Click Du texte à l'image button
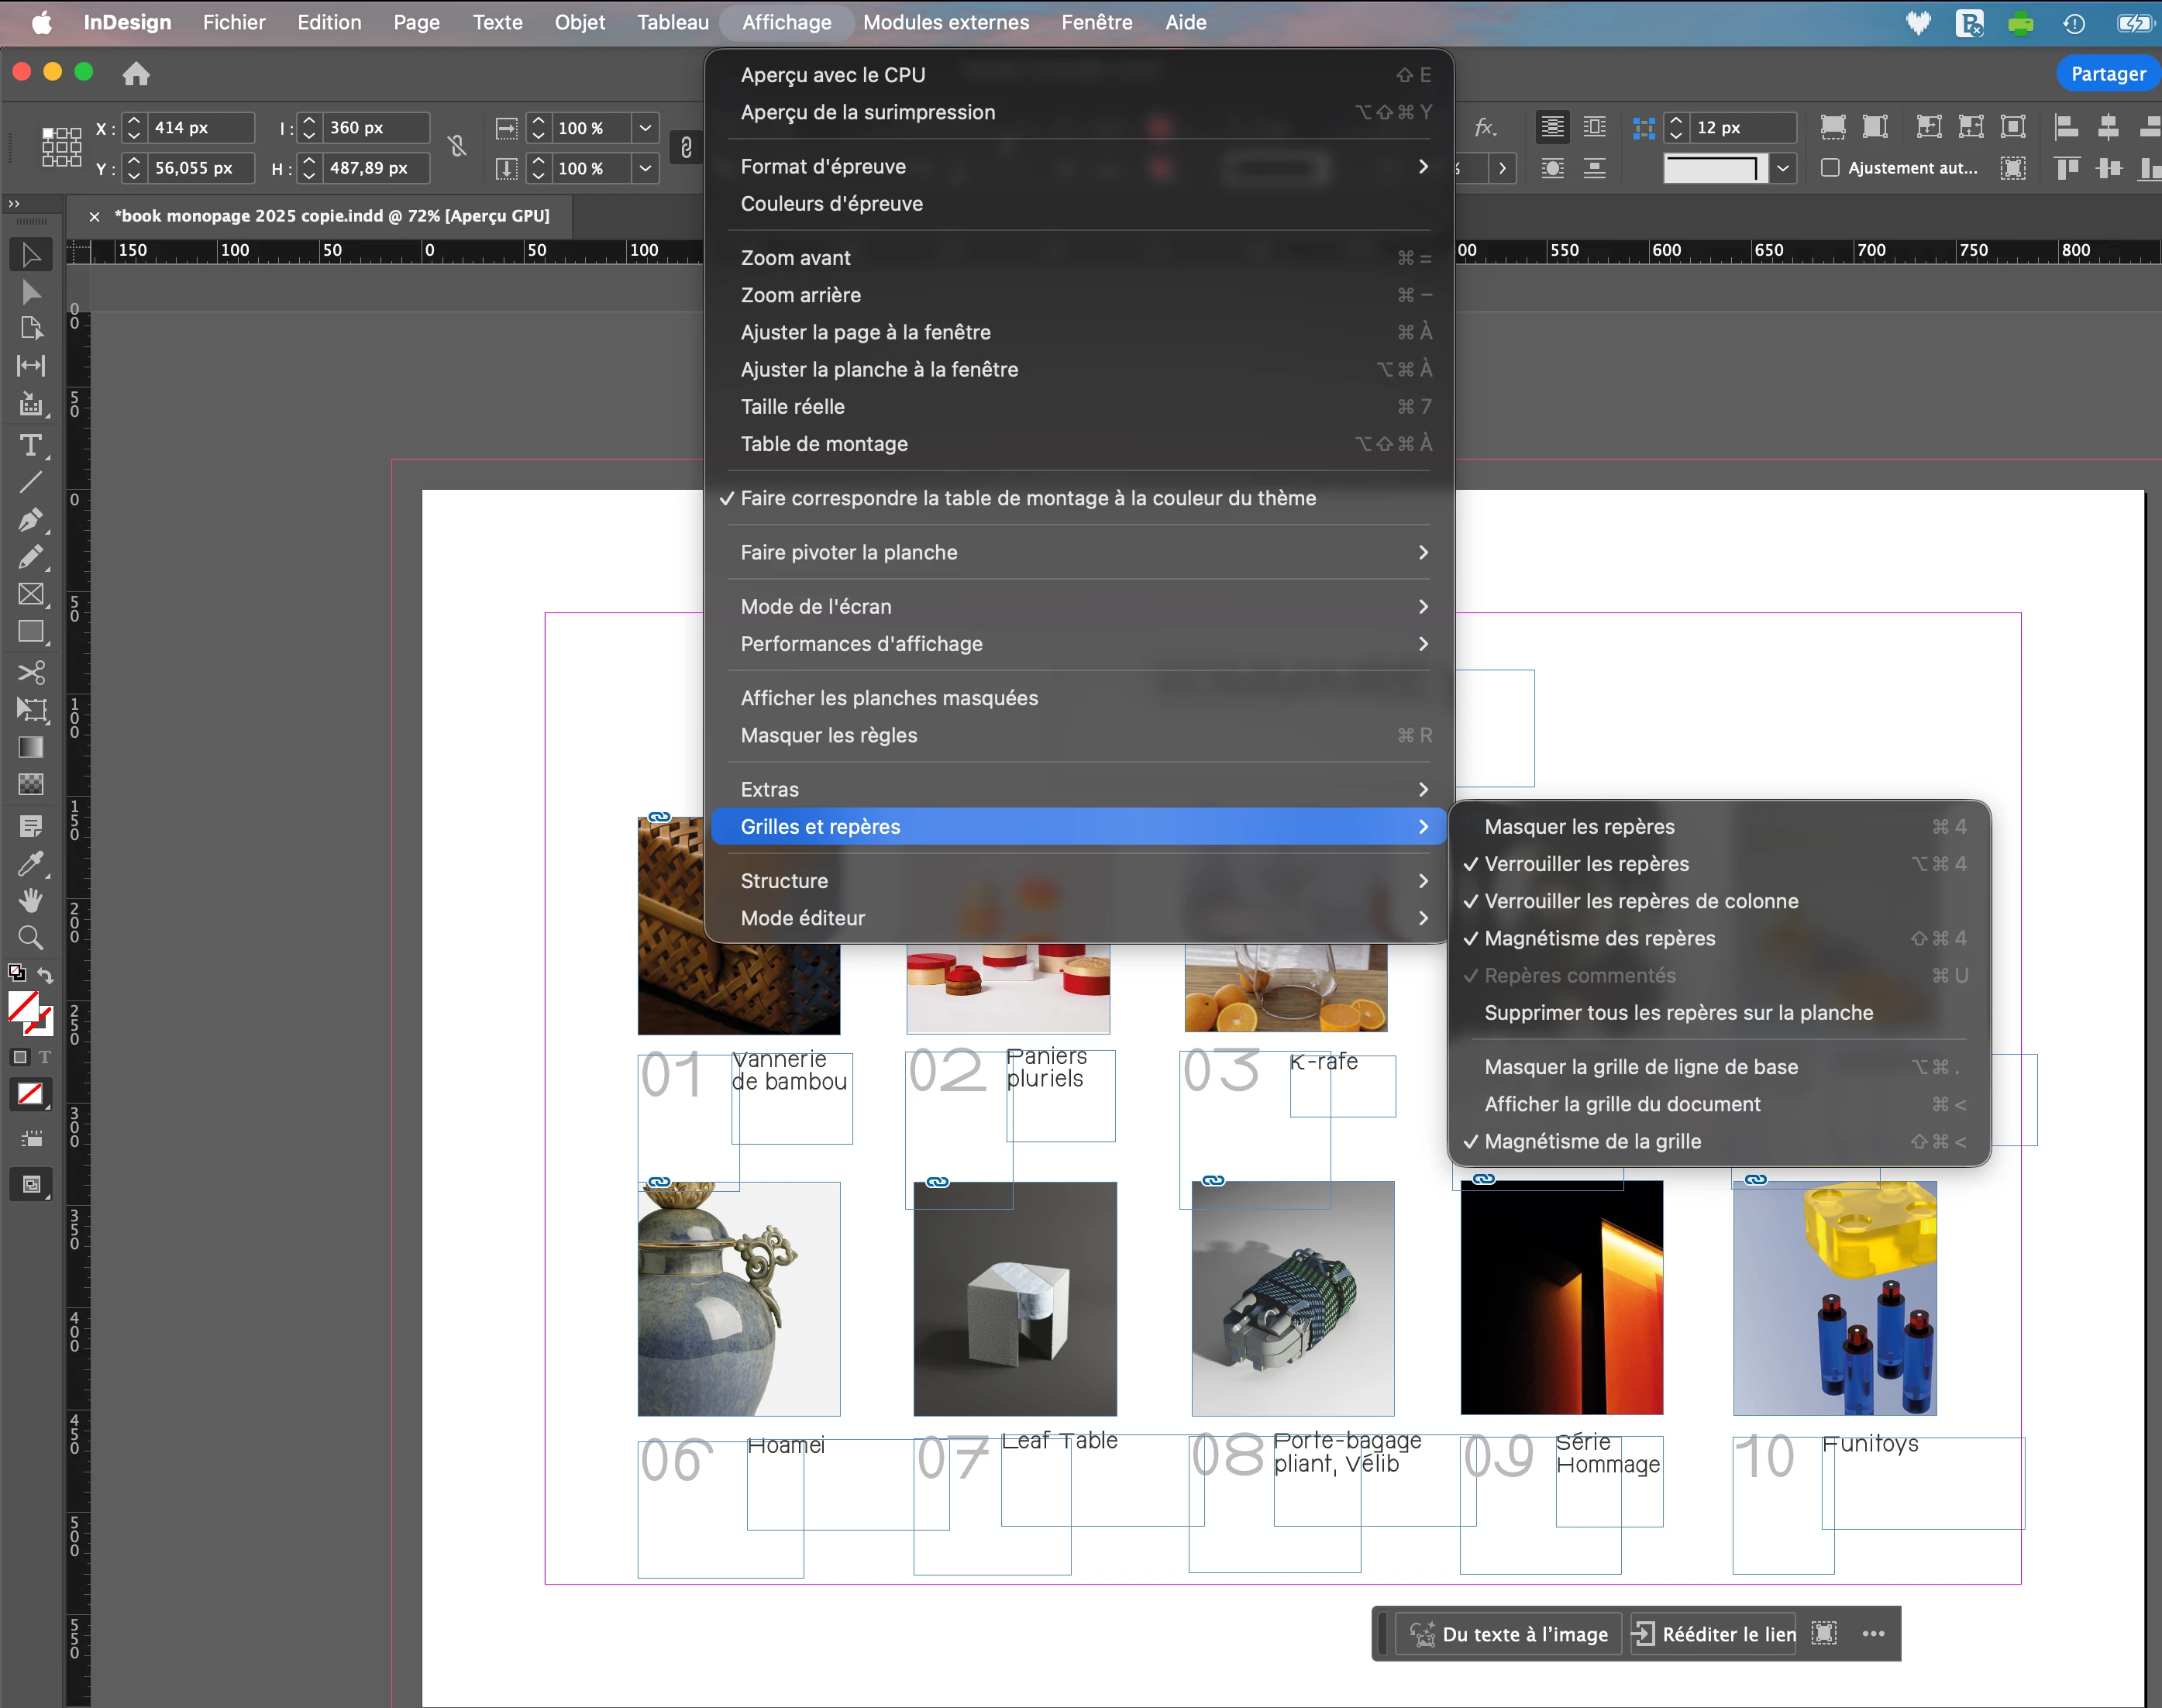 1509,1634
